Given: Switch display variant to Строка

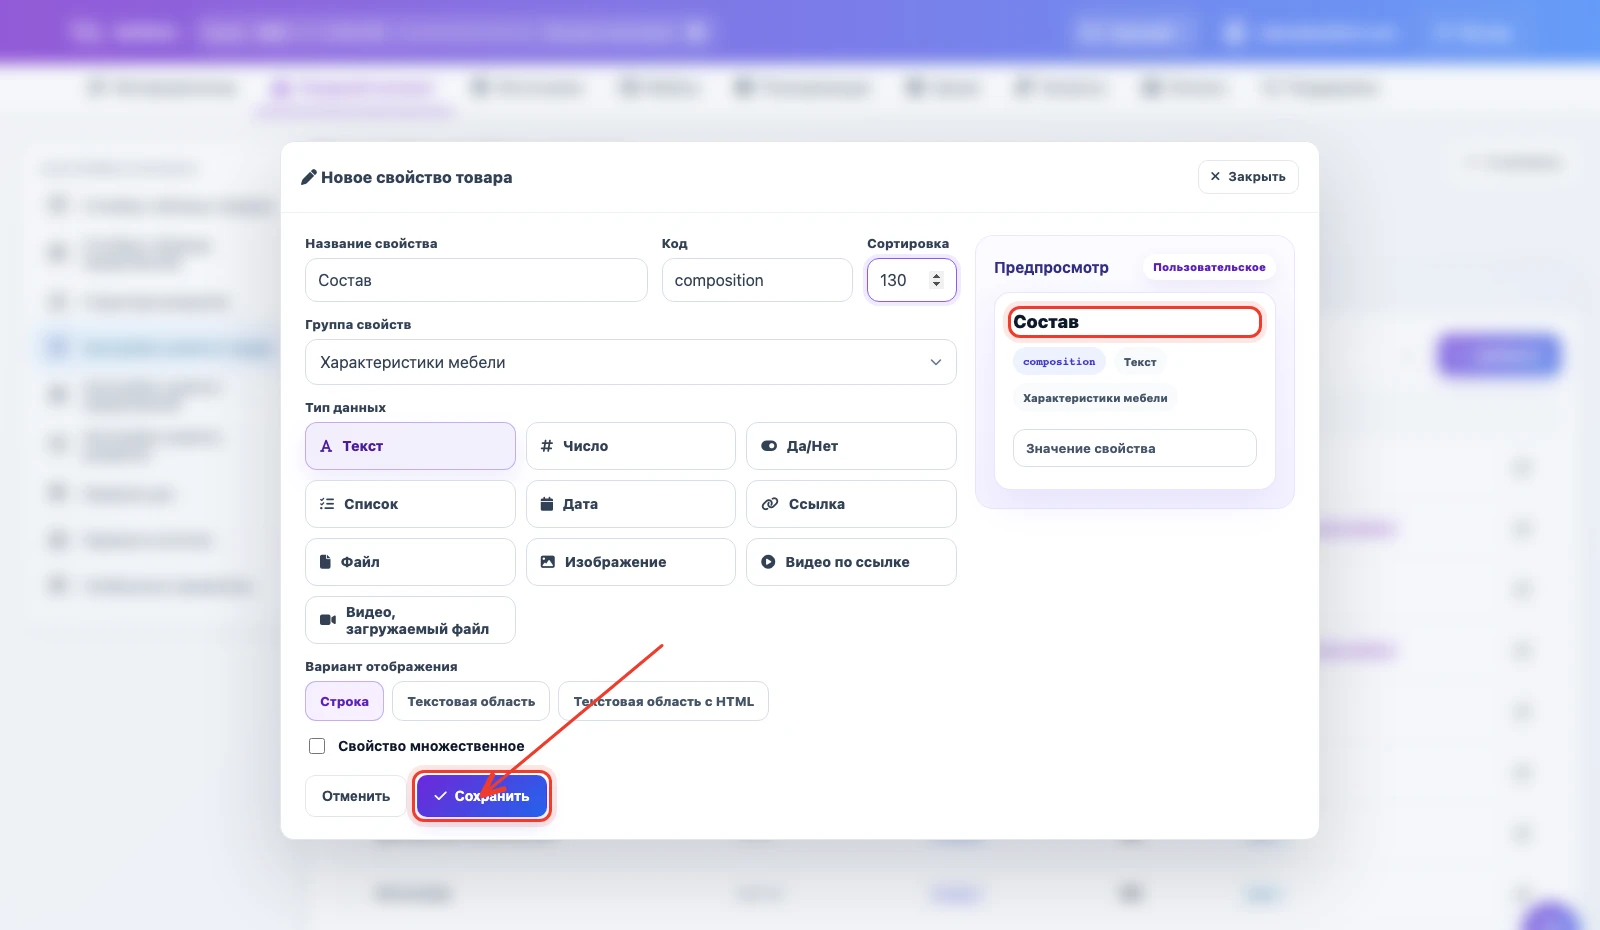Looking at the screenshot, I should point(344,701).
